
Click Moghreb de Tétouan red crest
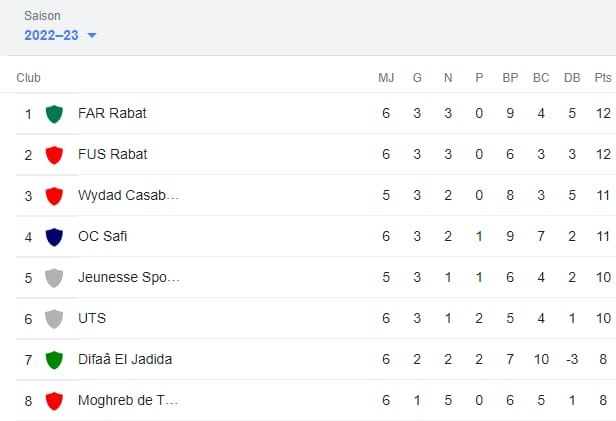pos(54,401)
